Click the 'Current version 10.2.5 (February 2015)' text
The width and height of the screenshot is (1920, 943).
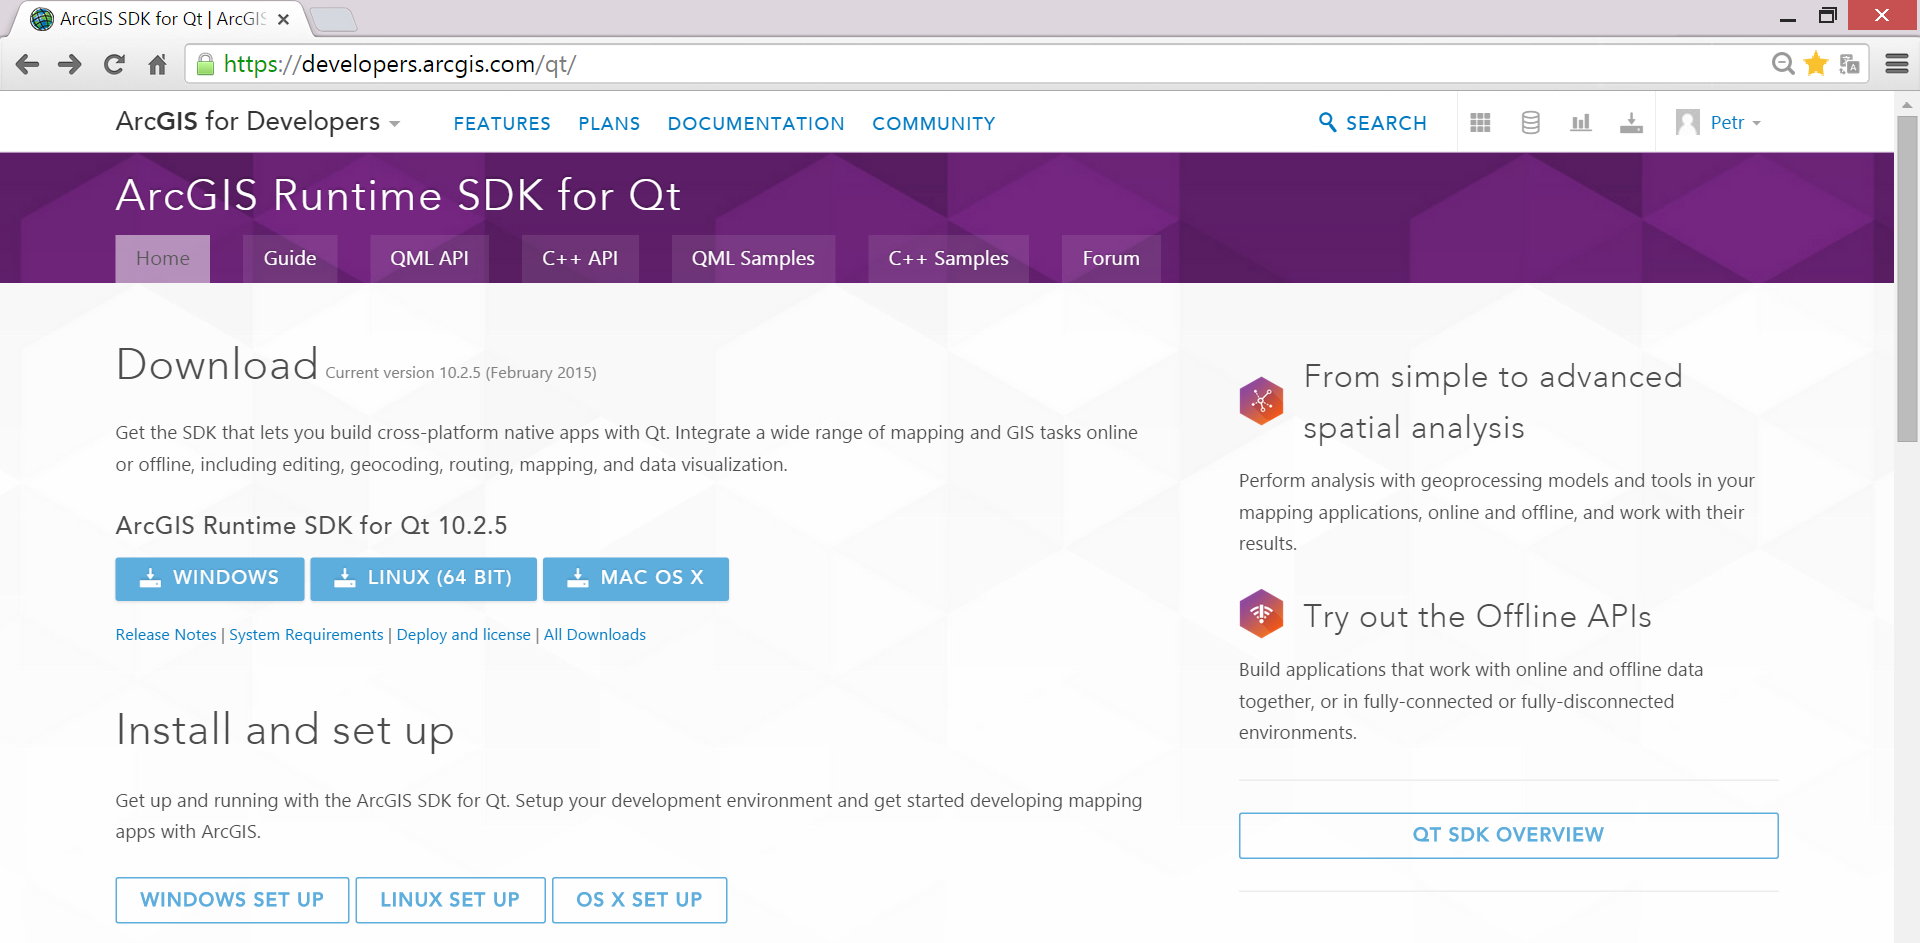coord(461,373)
